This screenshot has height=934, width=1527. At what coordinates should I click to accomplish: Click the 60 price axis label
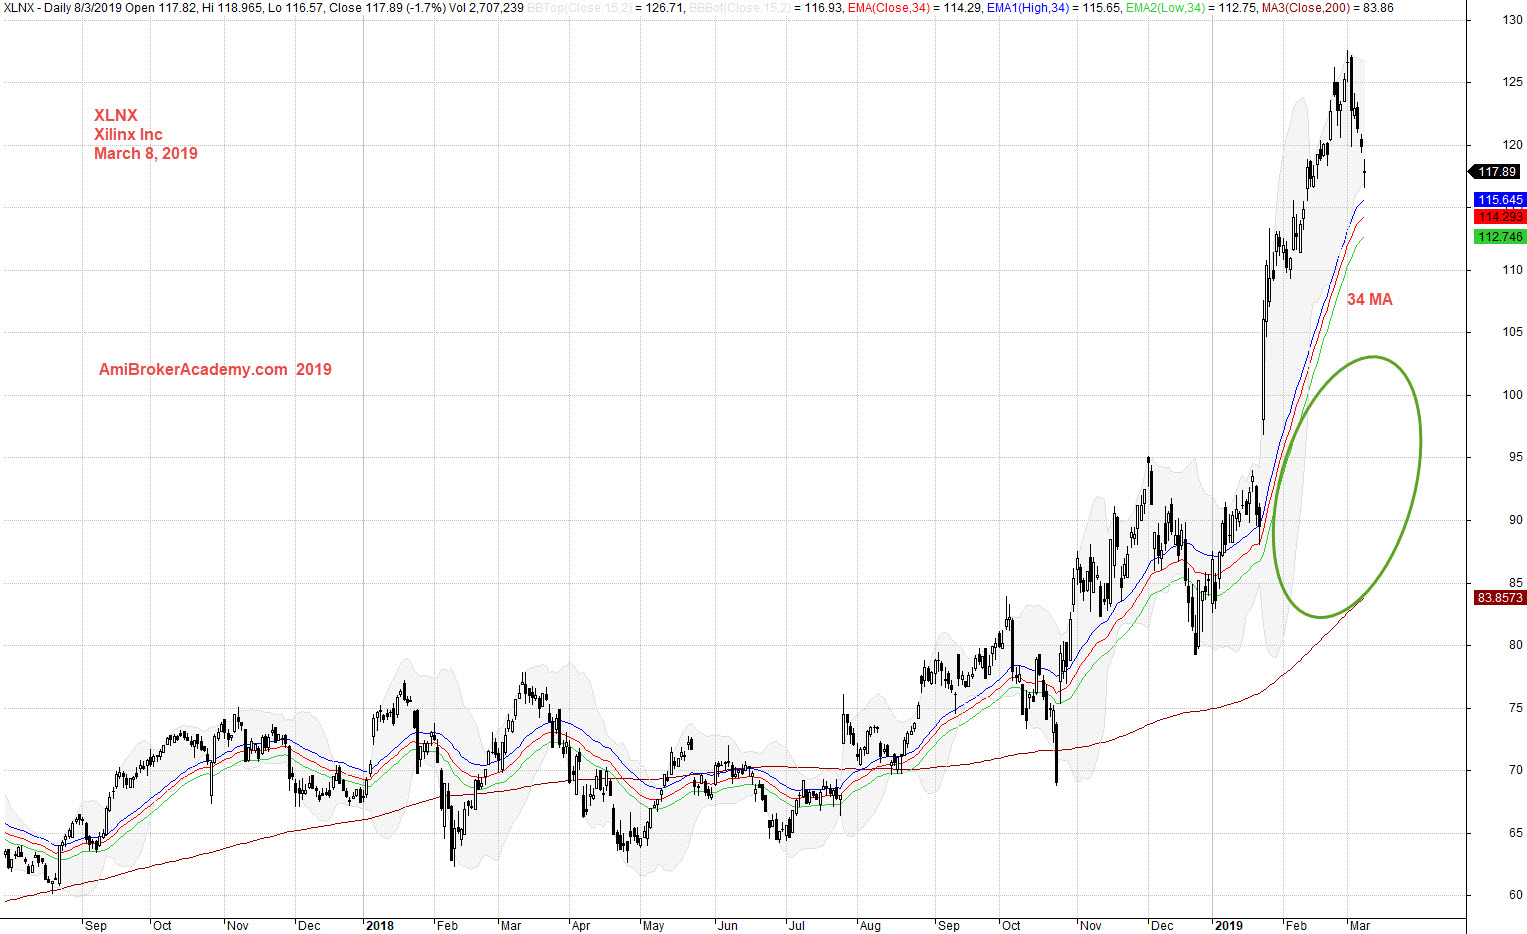1516,895
